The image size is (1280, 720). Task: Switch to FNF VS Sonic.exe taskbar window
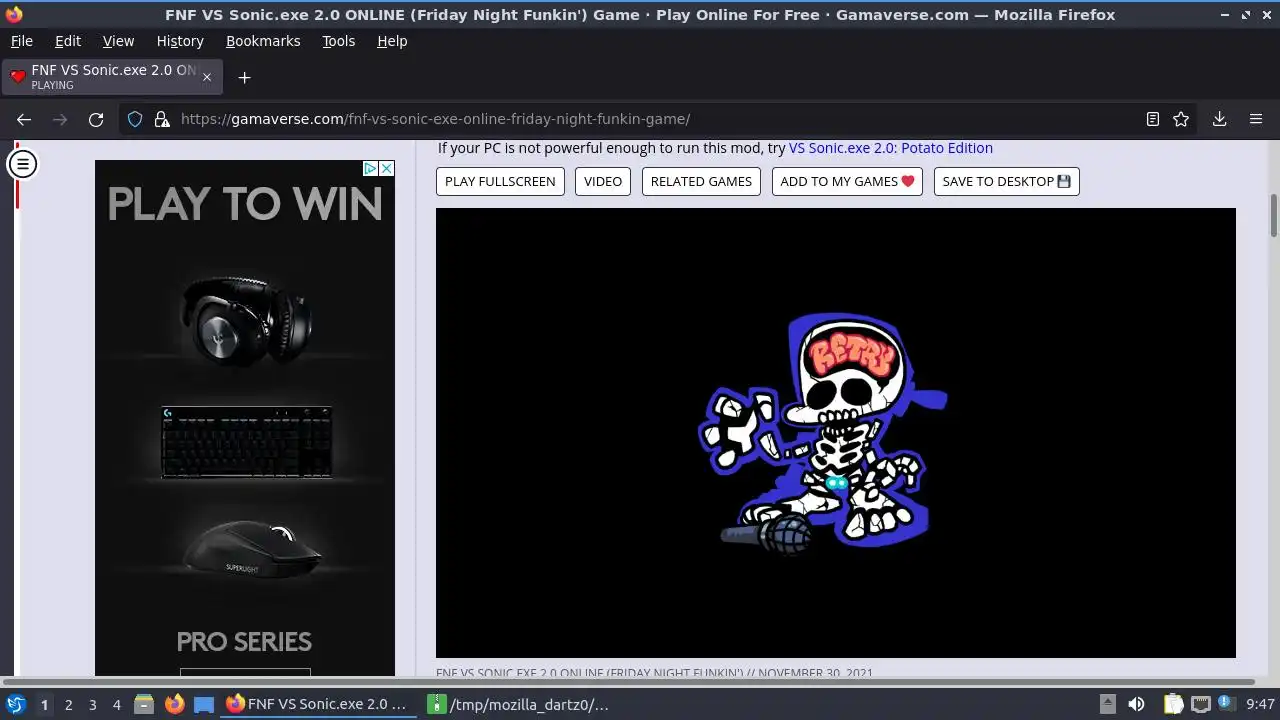click(318, 704)
